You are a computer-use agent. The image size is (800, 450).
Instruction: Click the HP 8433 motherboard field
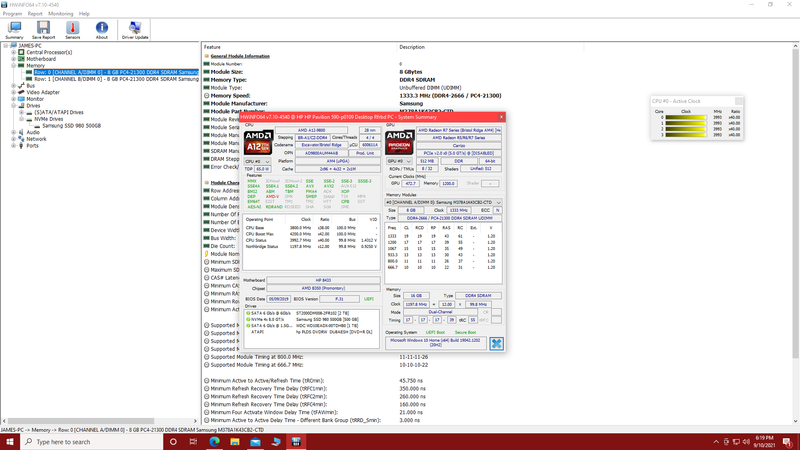click(x=323, y=280)
